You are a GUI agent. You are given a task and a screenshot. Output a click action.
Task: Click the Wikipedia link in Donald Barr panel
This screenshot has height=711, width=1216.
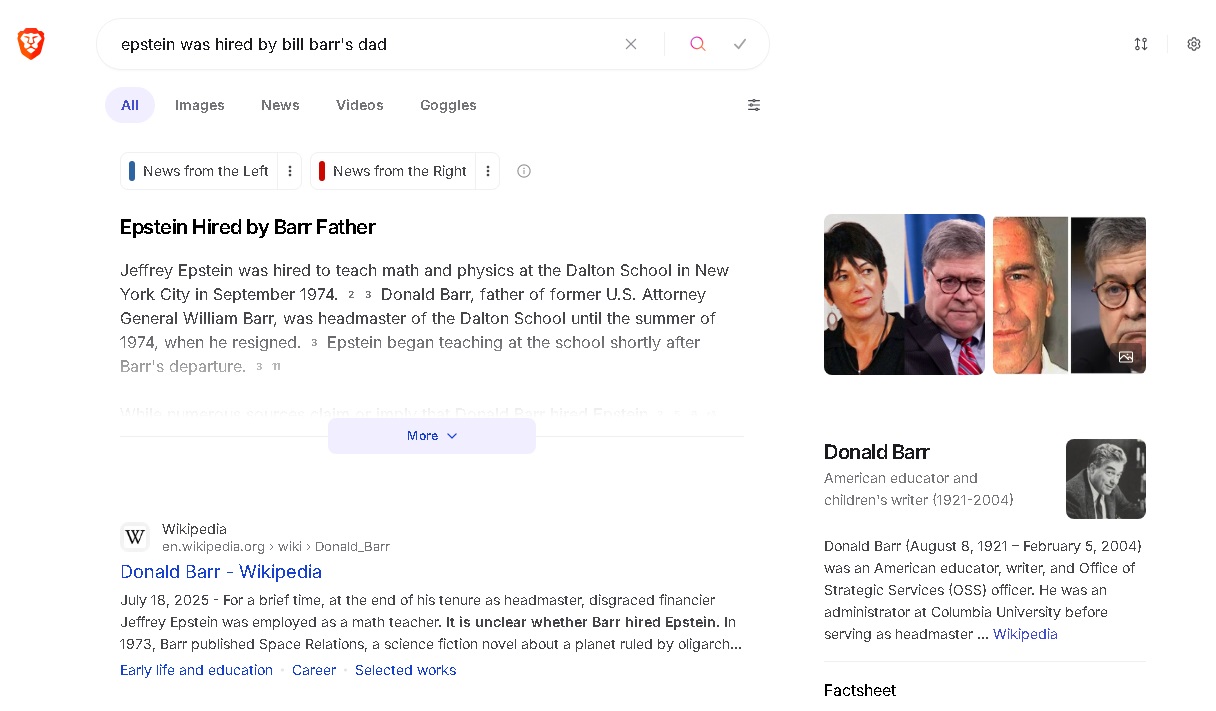1025,634
